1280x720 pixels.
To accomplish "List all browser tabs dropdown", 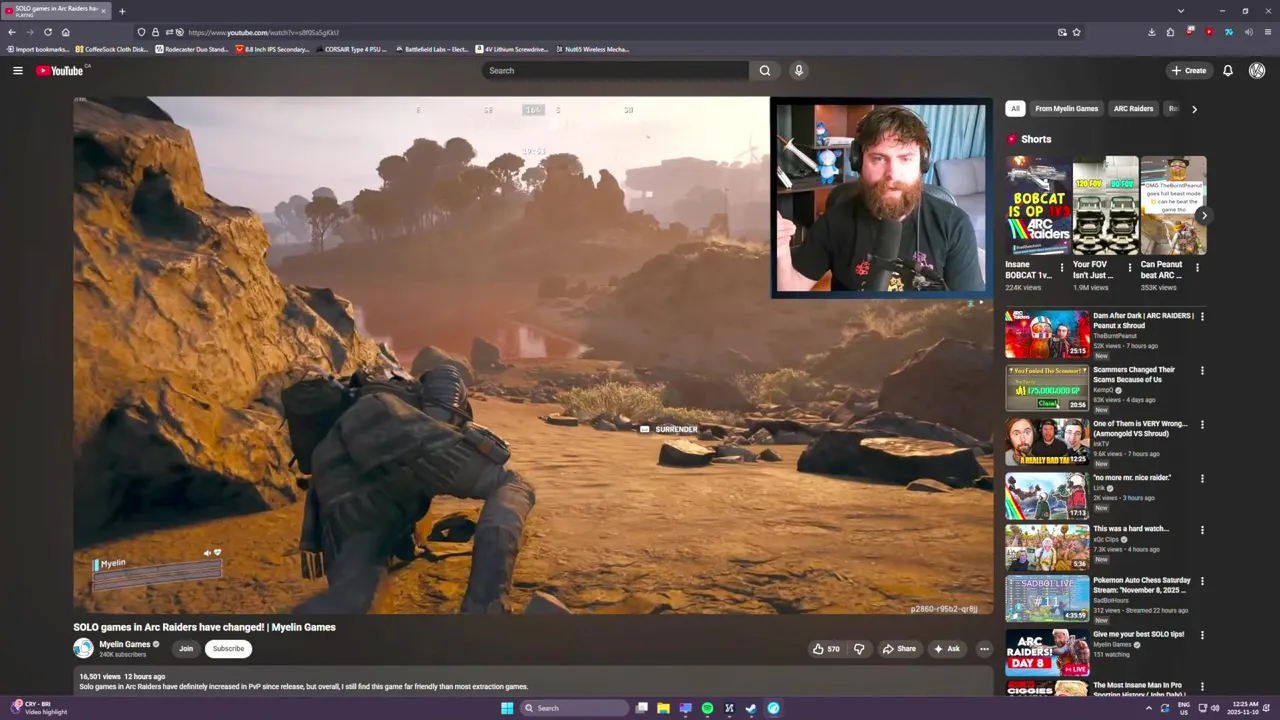I will click(x=1181, y=11).
